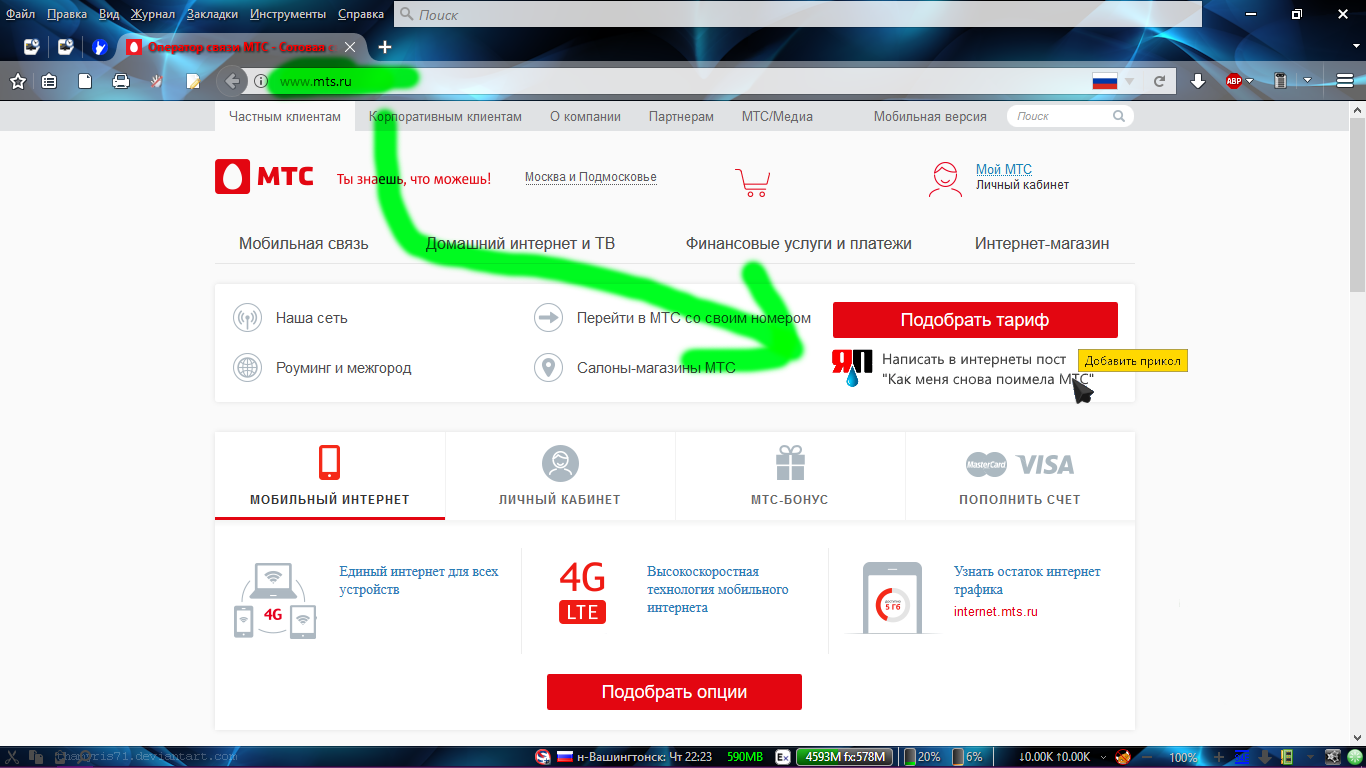Open the Пополнить счет tab
The width and height of the screenshot is (1366, 768).
coord(1020,476)
